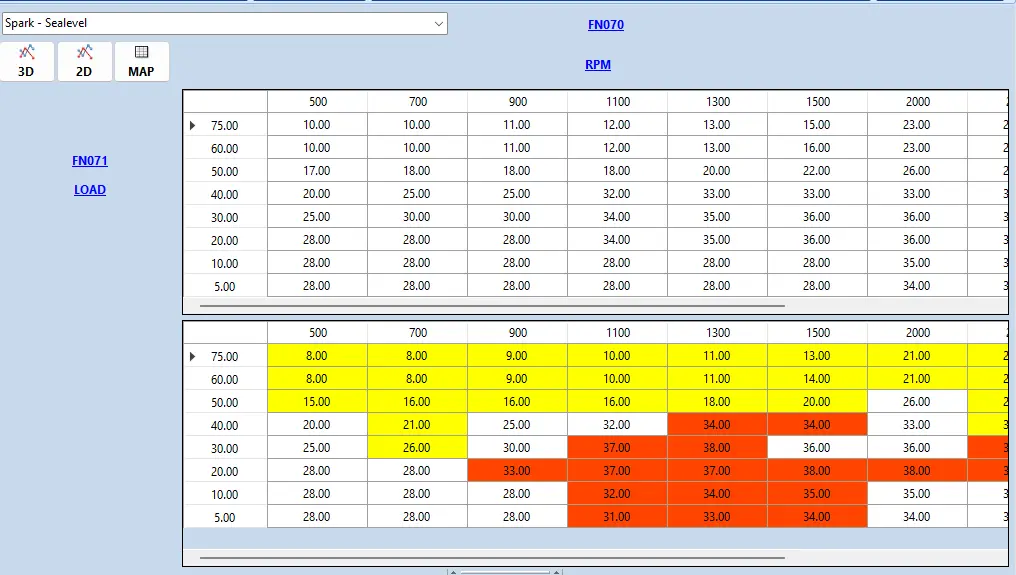This screenshot has width=1016, height=575.
Task: Select yellow 26.00 cell in lower table
Action: (x=417, y=448)
